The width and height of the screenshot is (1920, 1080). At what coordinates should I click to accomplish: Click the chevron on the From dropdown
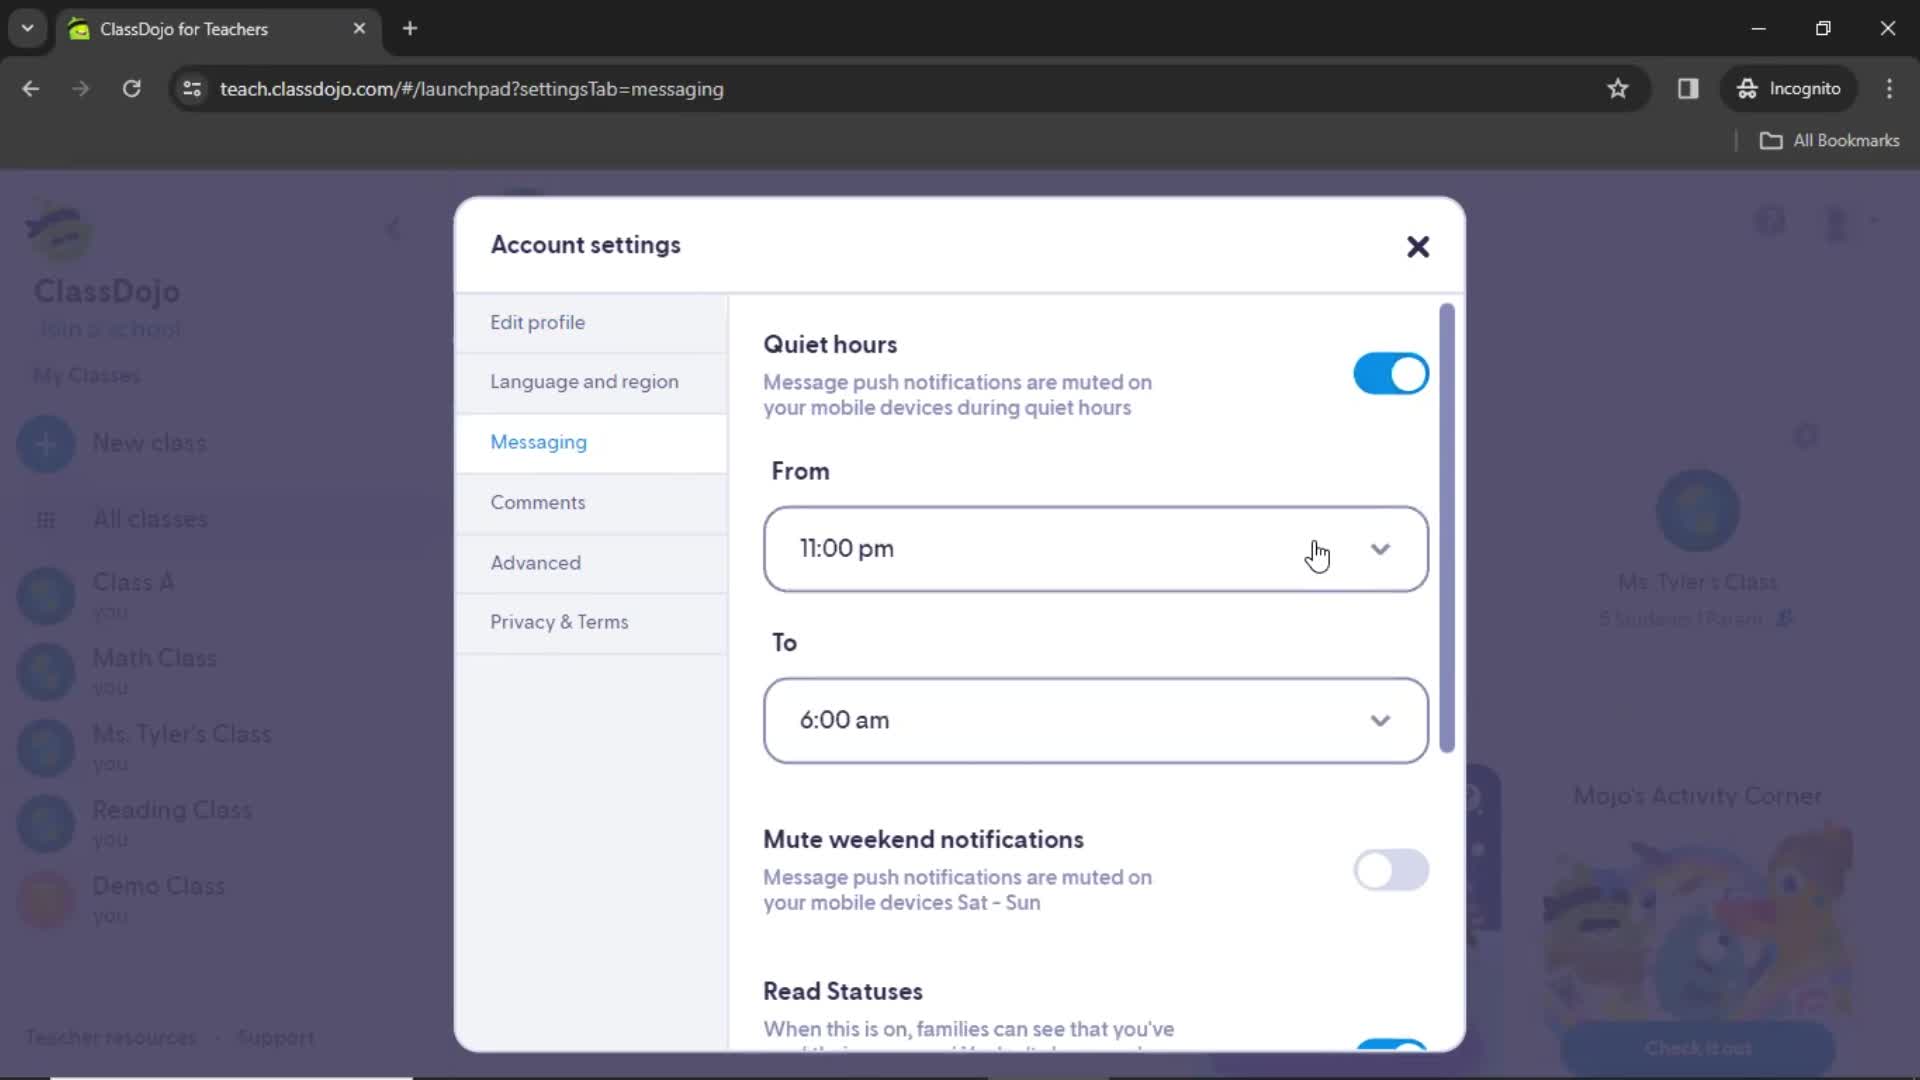pos(1380,549)
